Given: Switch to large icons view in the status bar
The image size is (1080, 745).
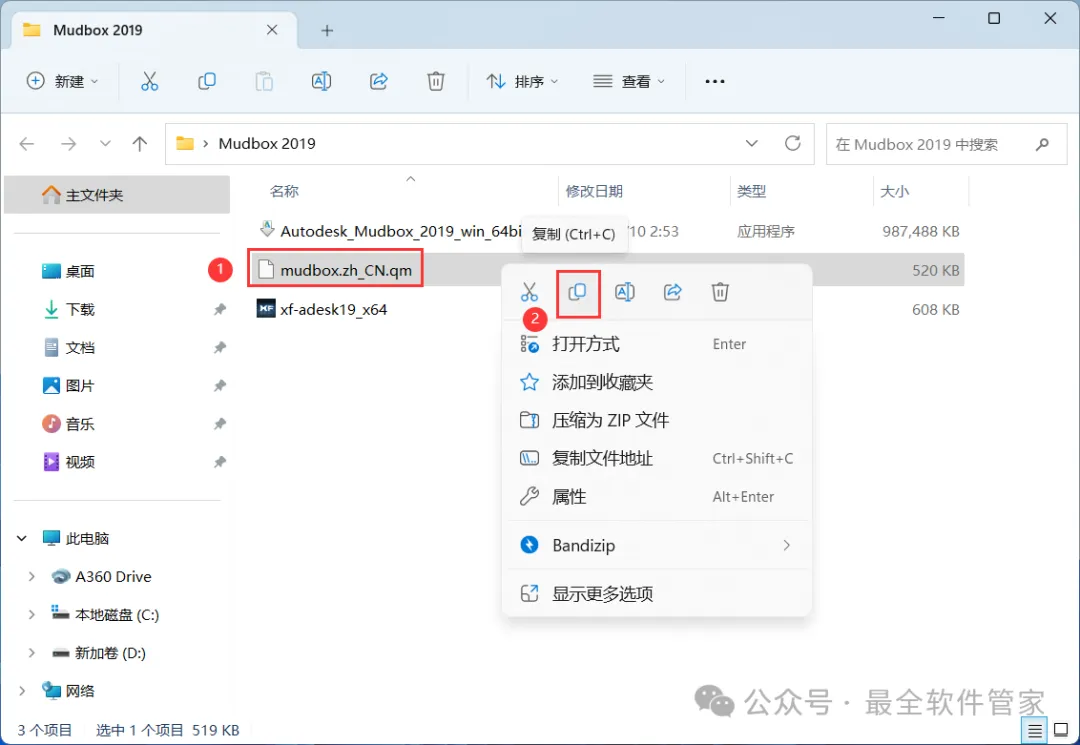Looking at the screenshot, I should [1061, 730].
